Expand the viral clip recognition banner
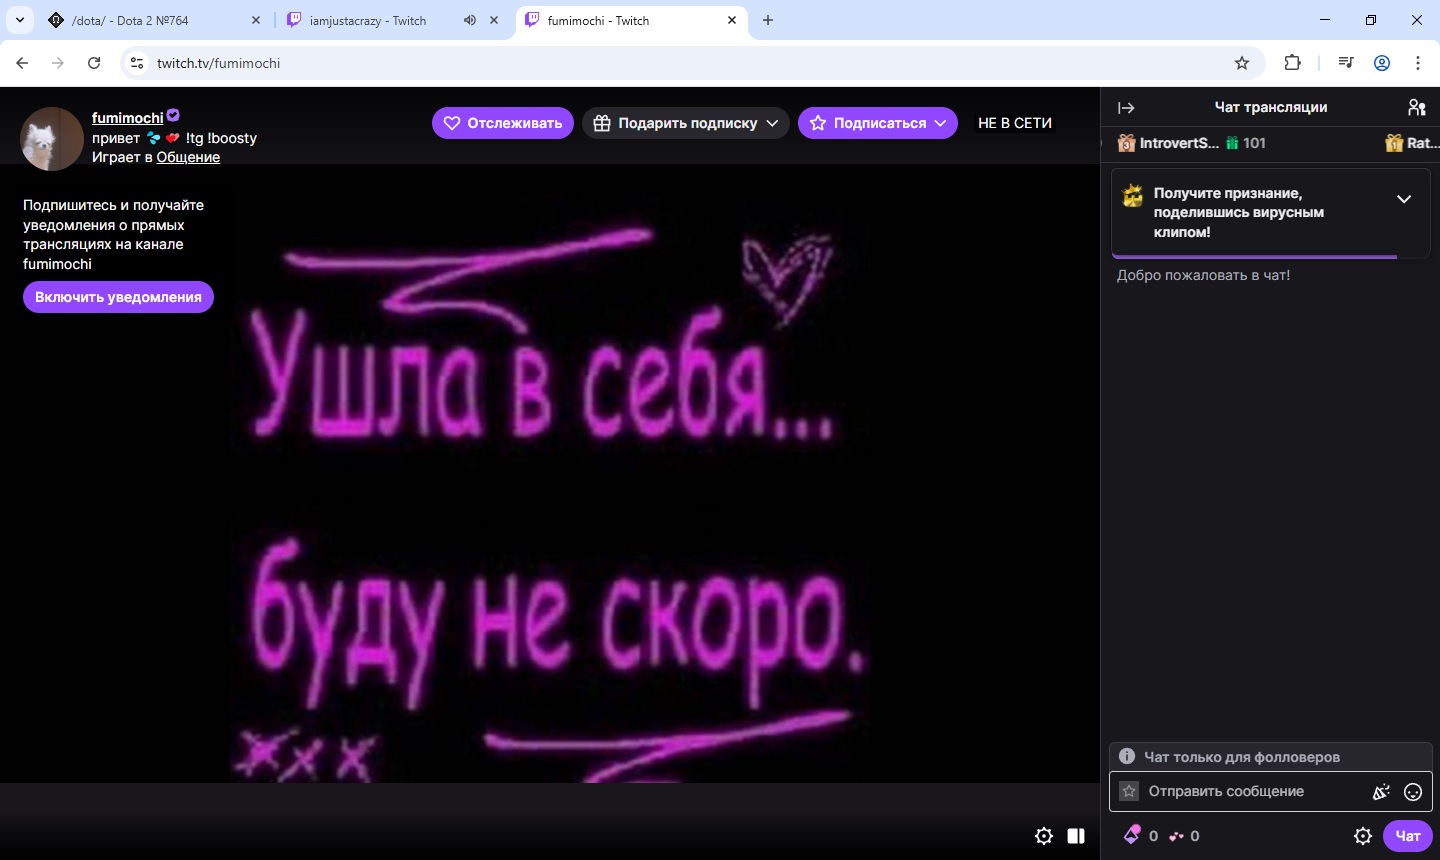The width and height of the screenshot is (1440, 860). [1404, 199]
